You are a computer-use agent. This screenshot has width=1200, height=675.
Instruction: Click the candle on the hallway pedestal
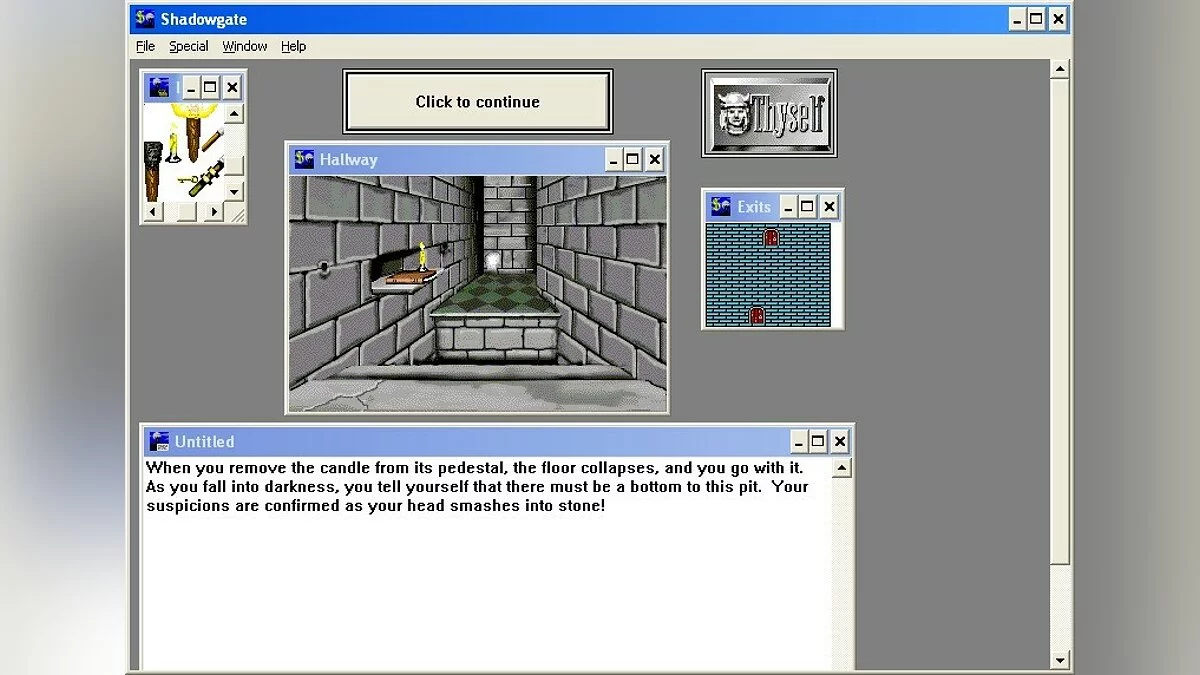pos(422,256)
